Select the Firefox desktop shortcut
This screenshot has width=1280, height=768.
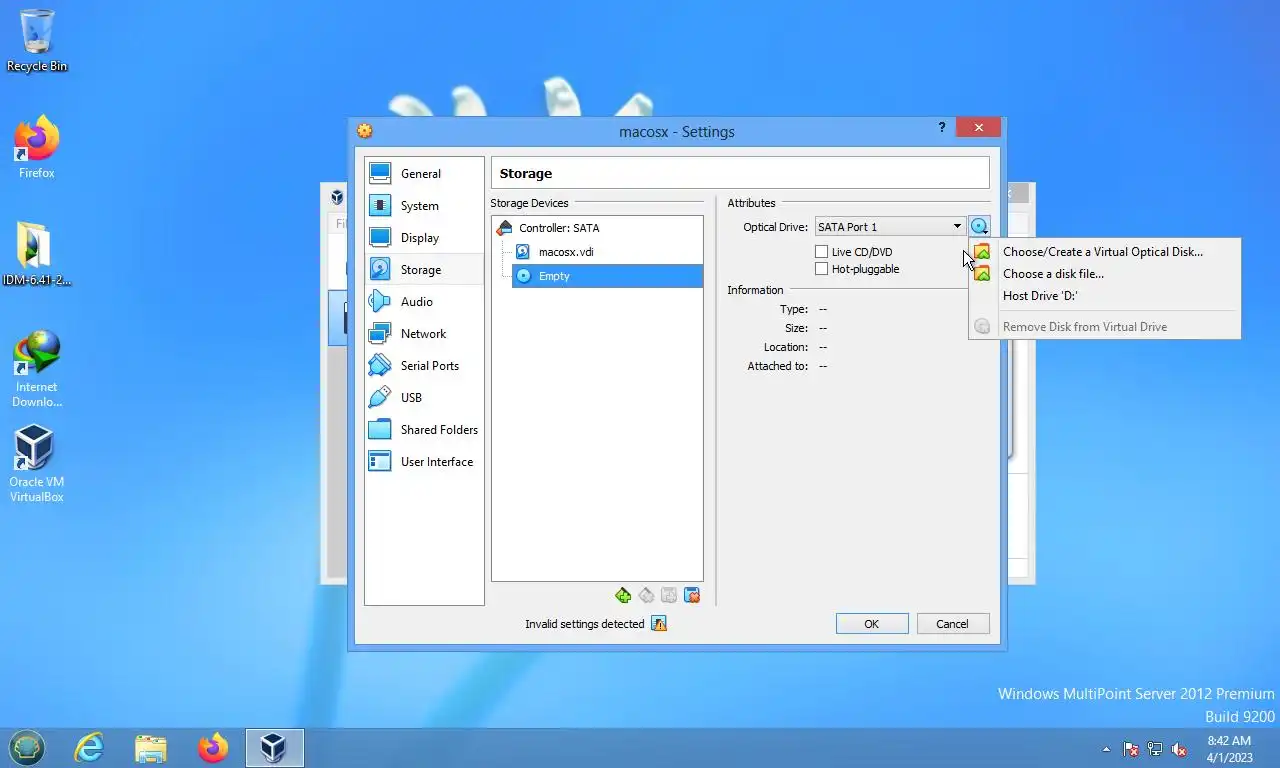(37, 147)
